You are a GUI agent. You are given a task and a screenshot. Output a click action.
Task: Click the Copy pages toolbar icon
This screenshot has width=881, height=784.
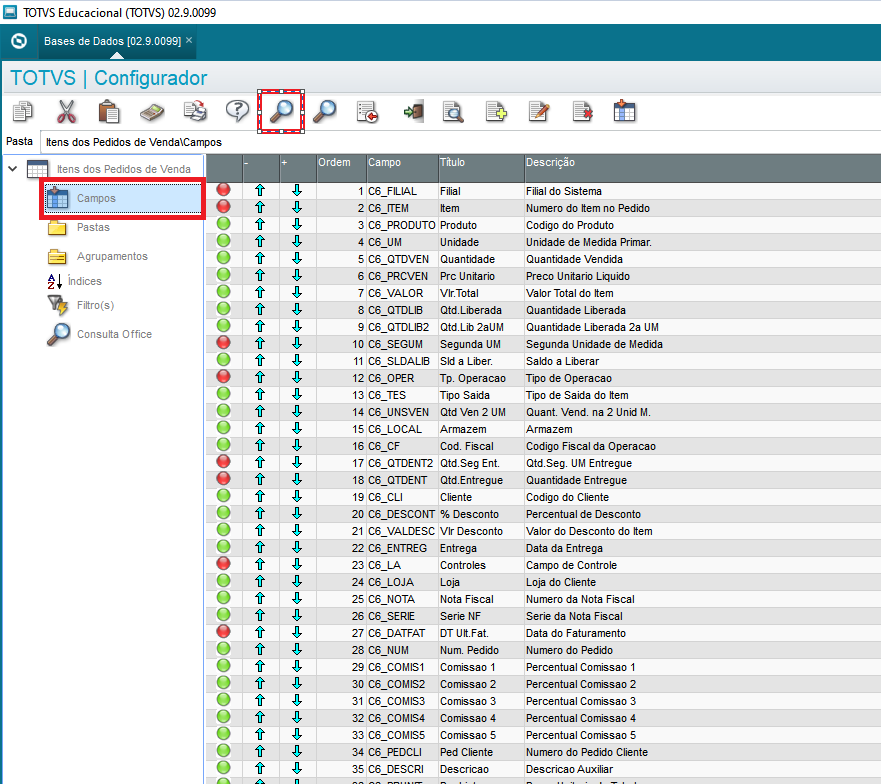click(23, 111)
